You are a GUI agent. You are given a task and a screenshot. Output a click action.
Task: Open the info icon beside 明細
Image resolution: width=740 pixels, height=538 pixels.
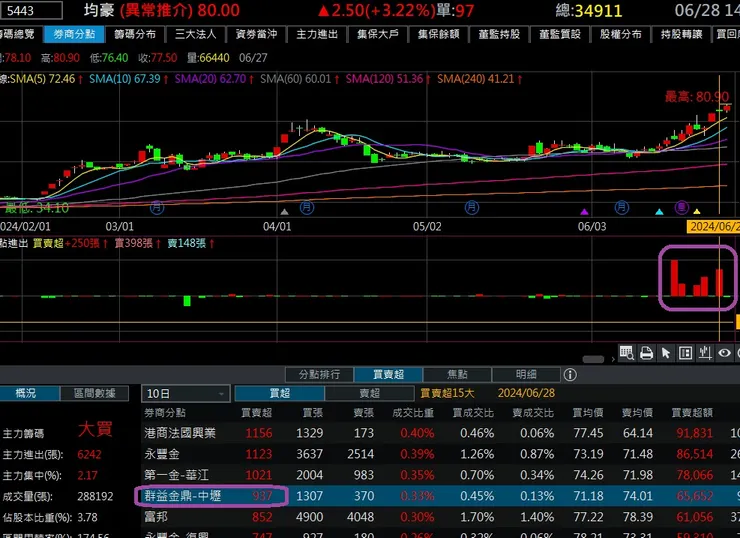tap(570, 375)
